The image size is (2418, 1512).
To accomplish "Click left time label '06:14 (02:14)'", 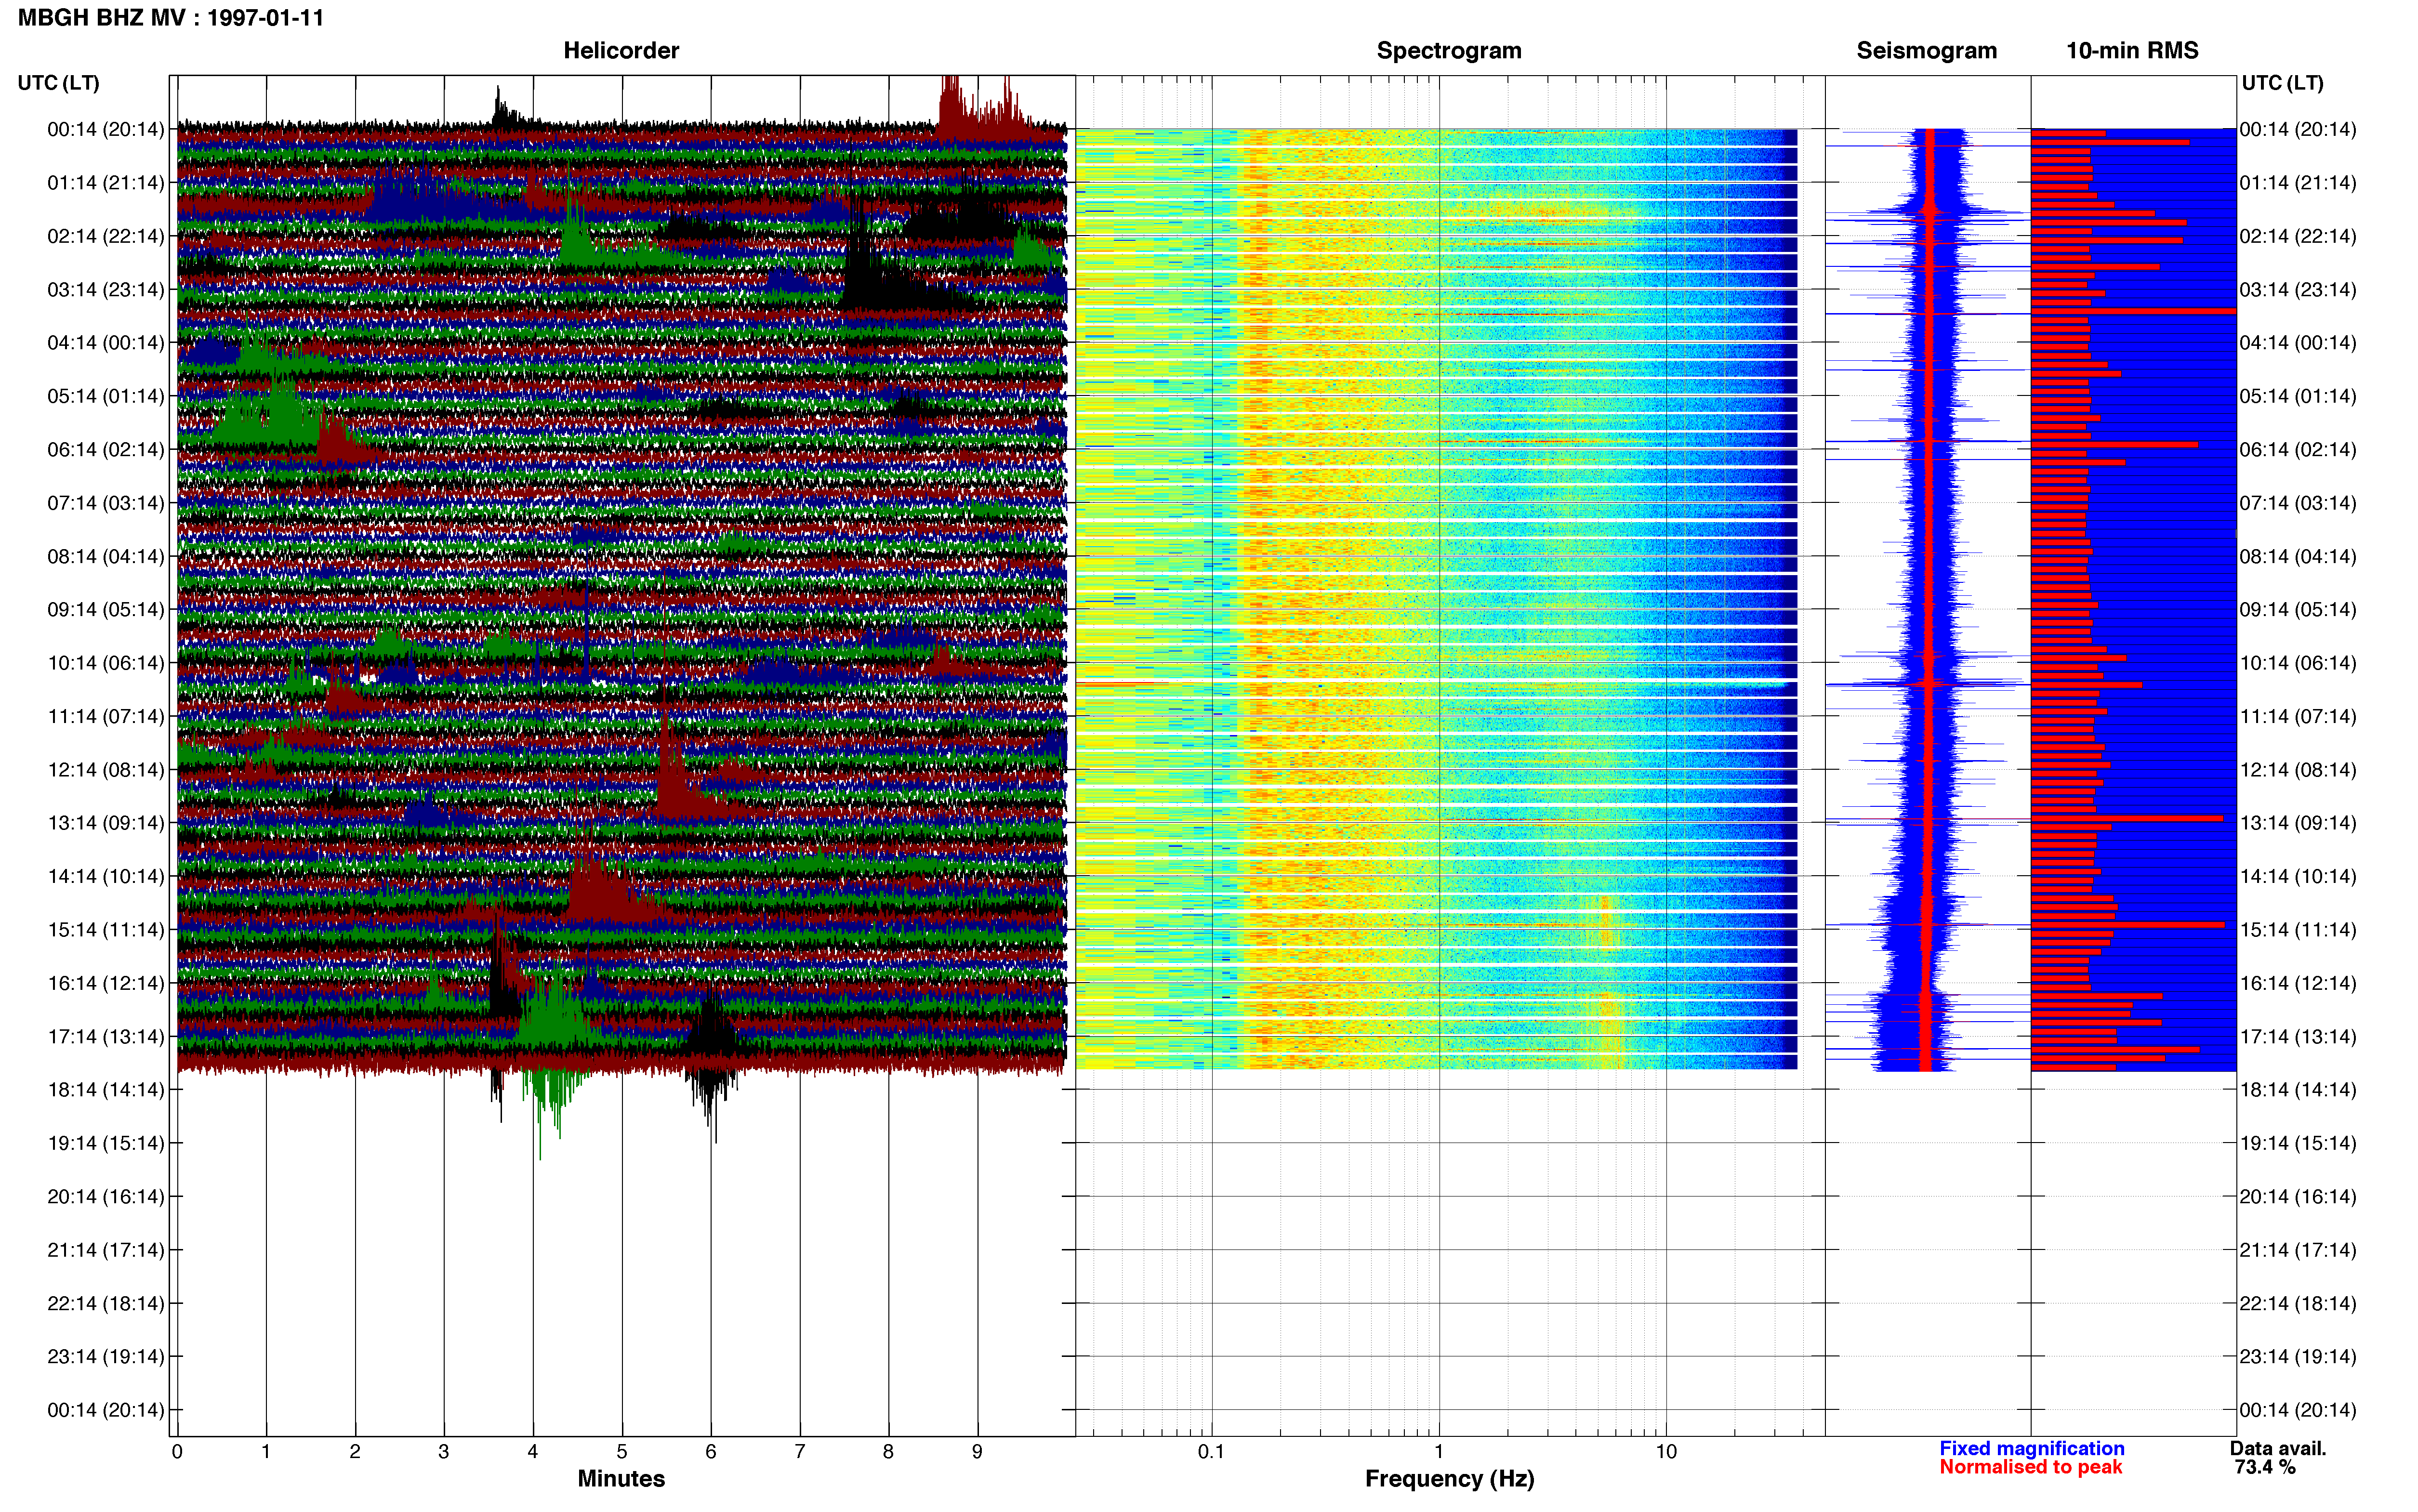I will 105,450.
